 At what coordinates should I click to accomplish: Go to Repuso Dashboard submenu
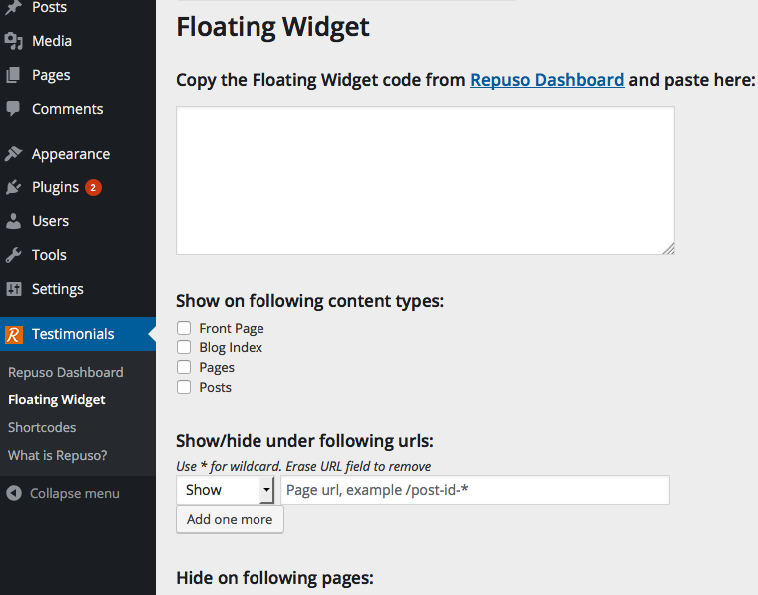point(66,372)
